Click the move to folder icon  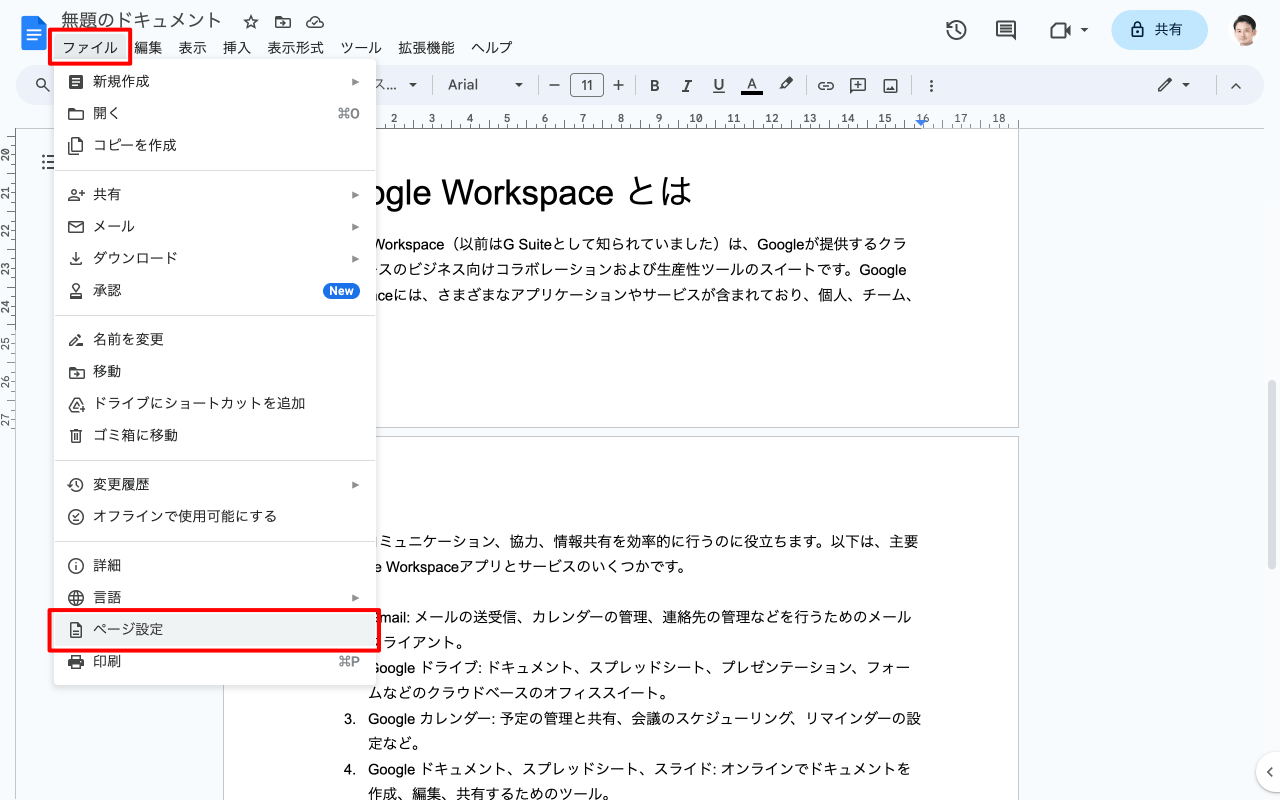(283, 21)
